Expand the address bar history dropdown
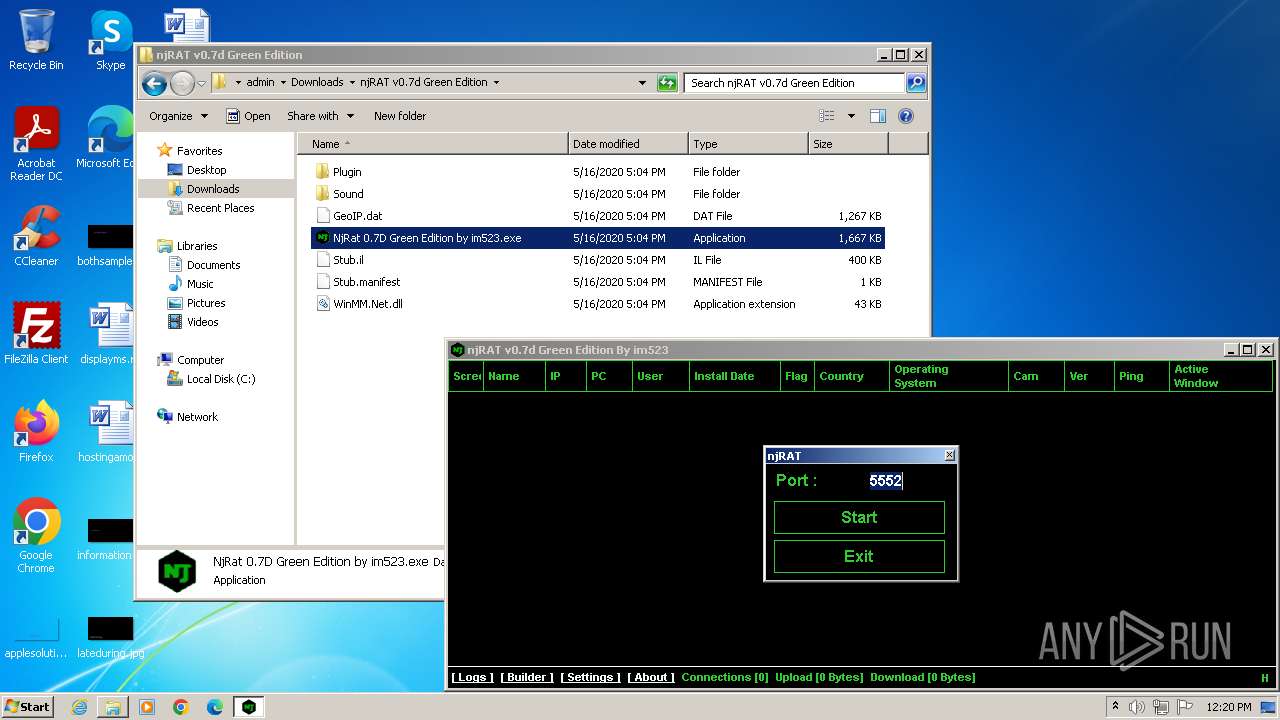1280x720 pixels. tap(642, 83)
